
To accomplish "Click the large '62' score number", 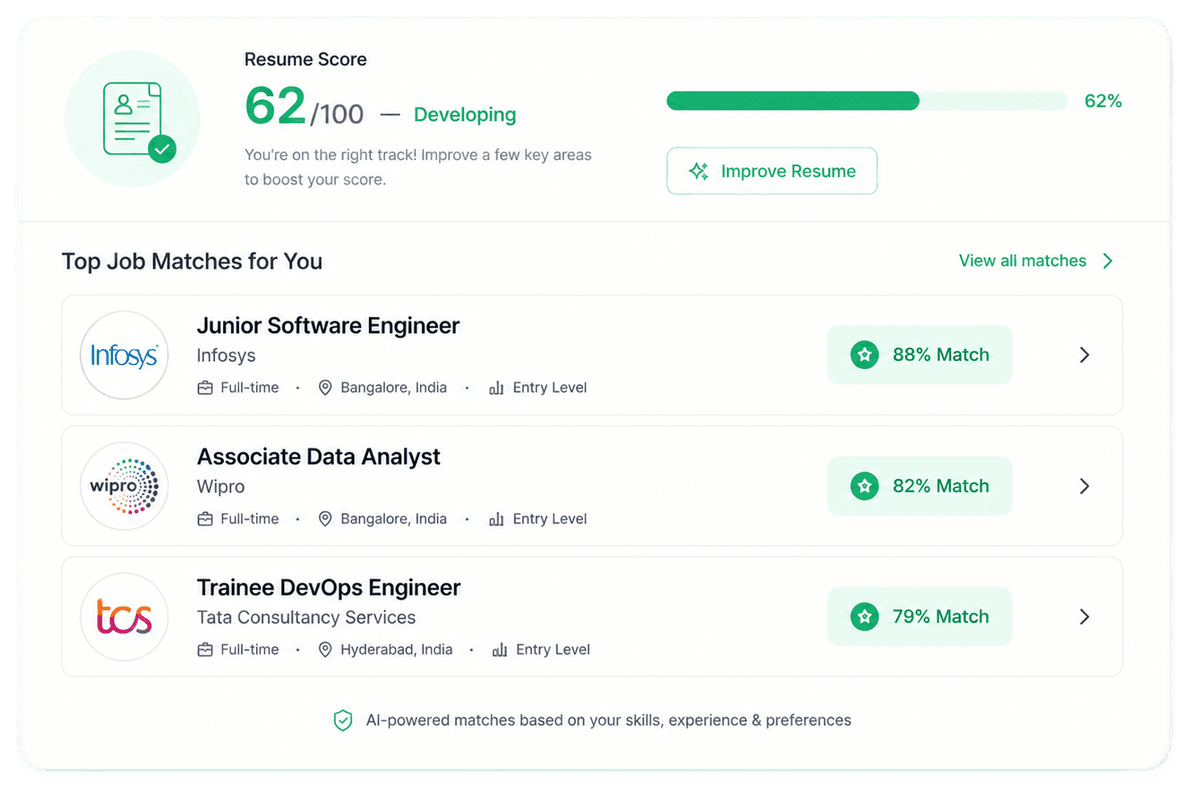I will (x=275, y=105).
